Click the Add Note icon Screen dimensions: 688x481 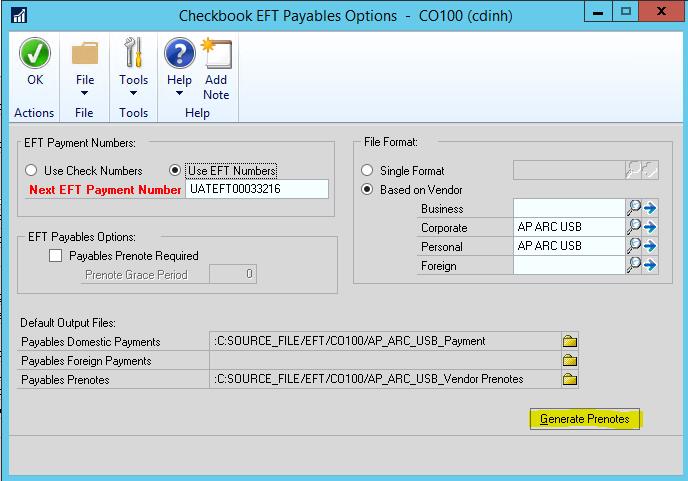point(216,53)
